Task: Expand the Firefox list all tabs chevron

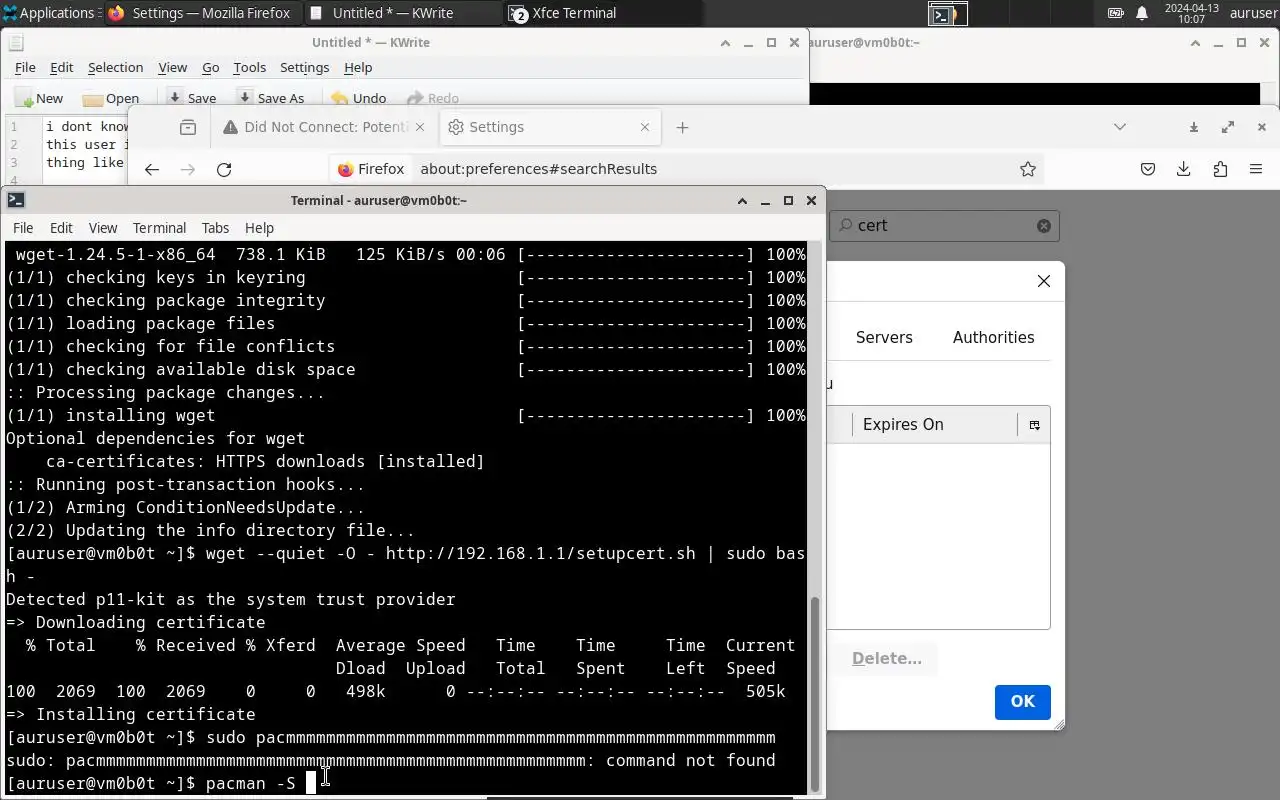Action: pos(1120,127)
